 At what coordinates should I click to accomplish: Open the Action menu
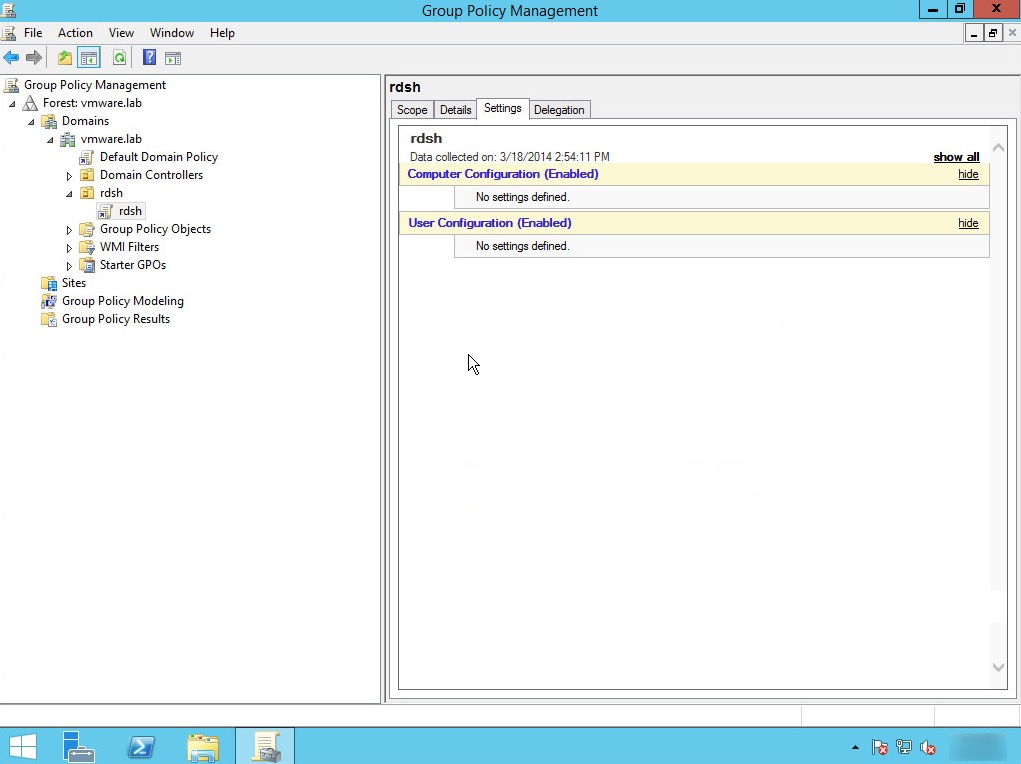tap(75, 32)
